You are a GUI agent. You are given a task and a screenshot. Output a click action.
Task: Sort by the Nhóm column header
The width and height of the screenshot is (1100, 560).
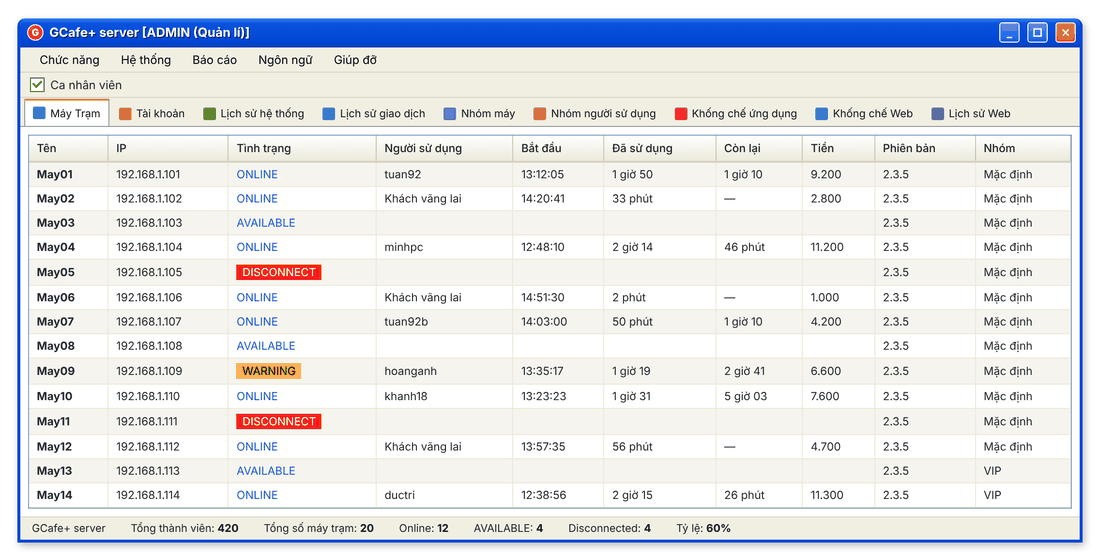pyautogui.click(x=1023, y=148)
